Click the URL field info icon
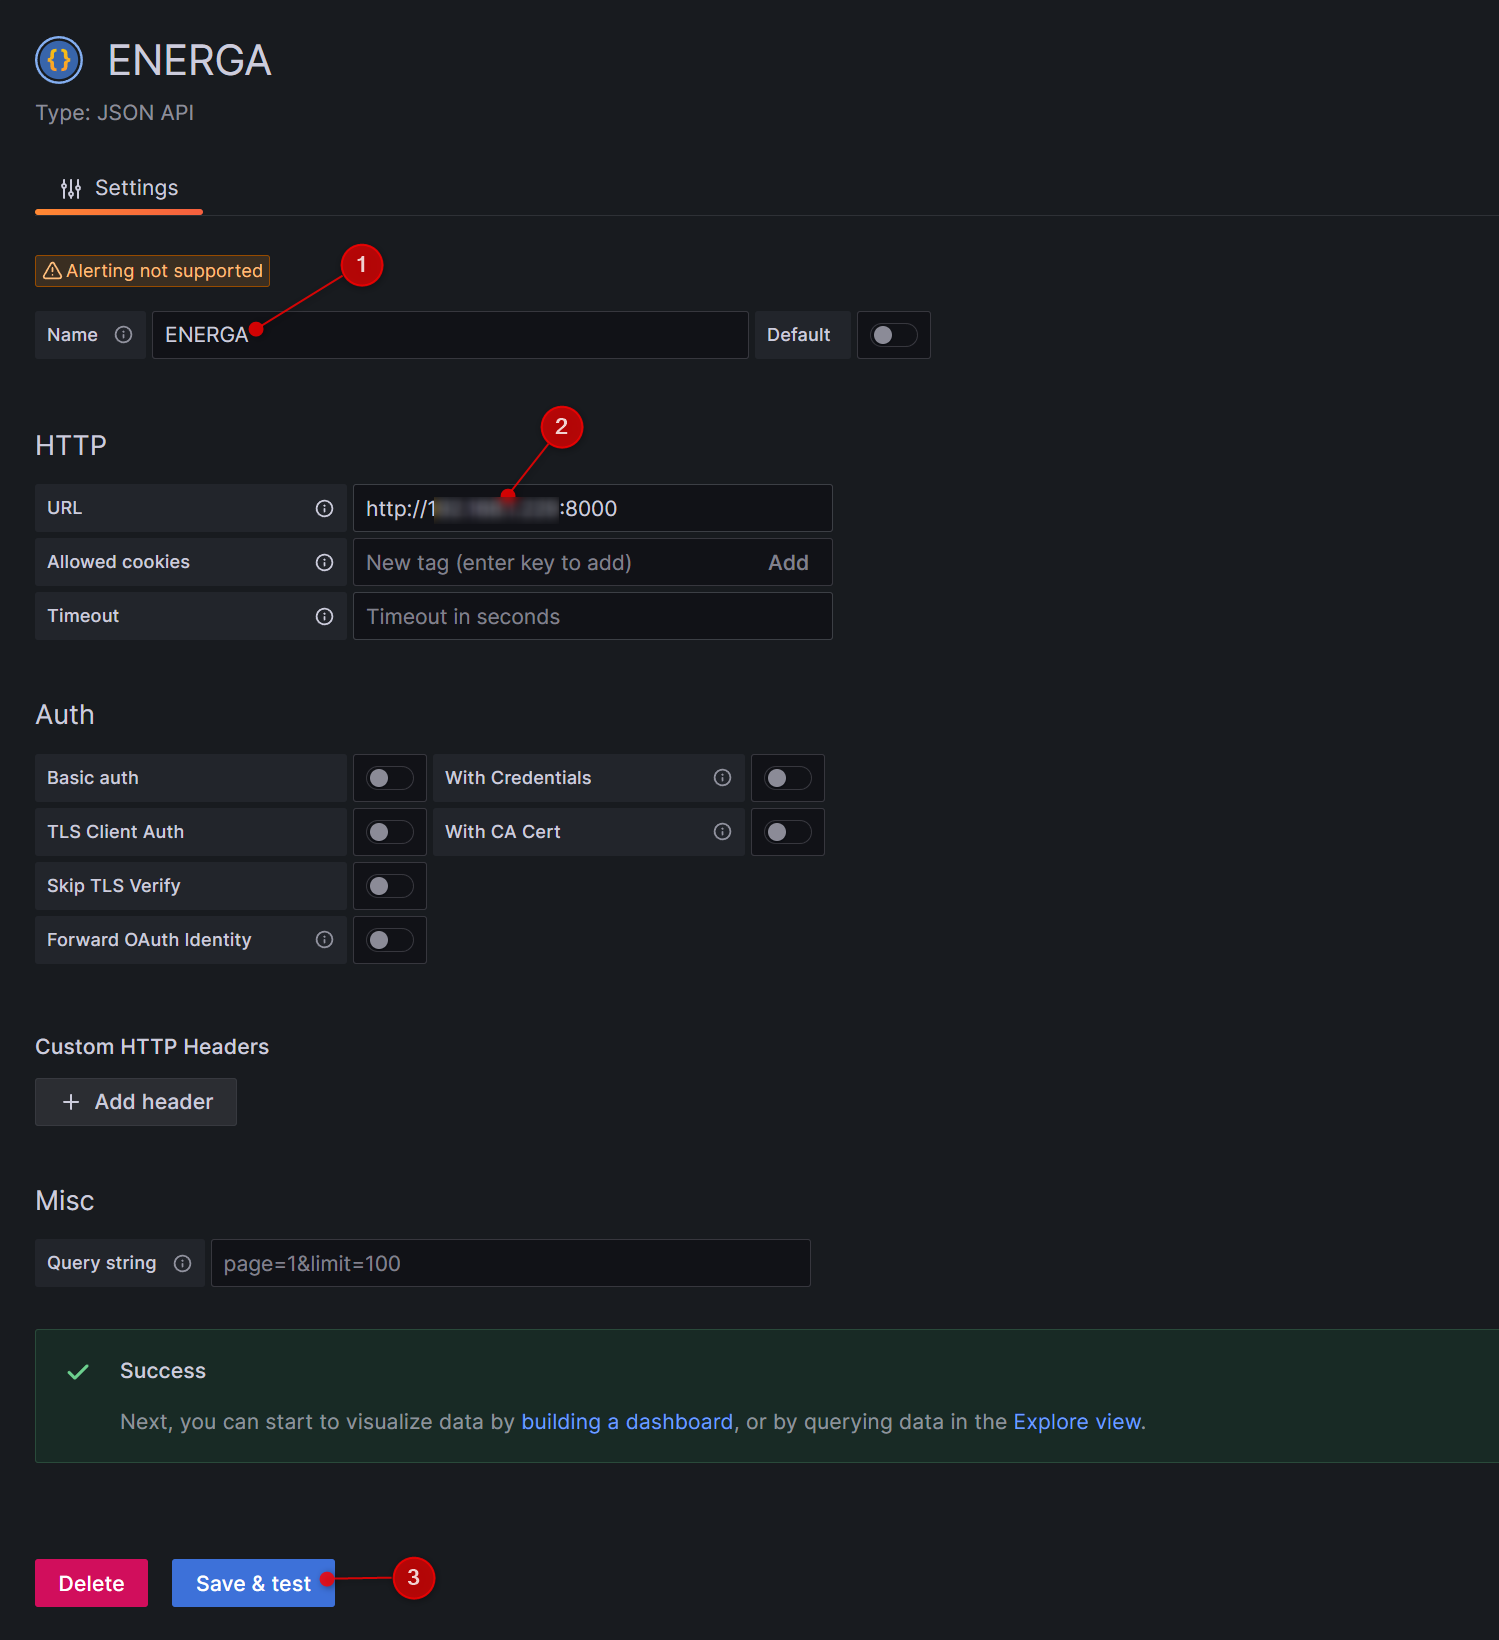Viewport: 1499px width, 1640px height. (324, 509)
